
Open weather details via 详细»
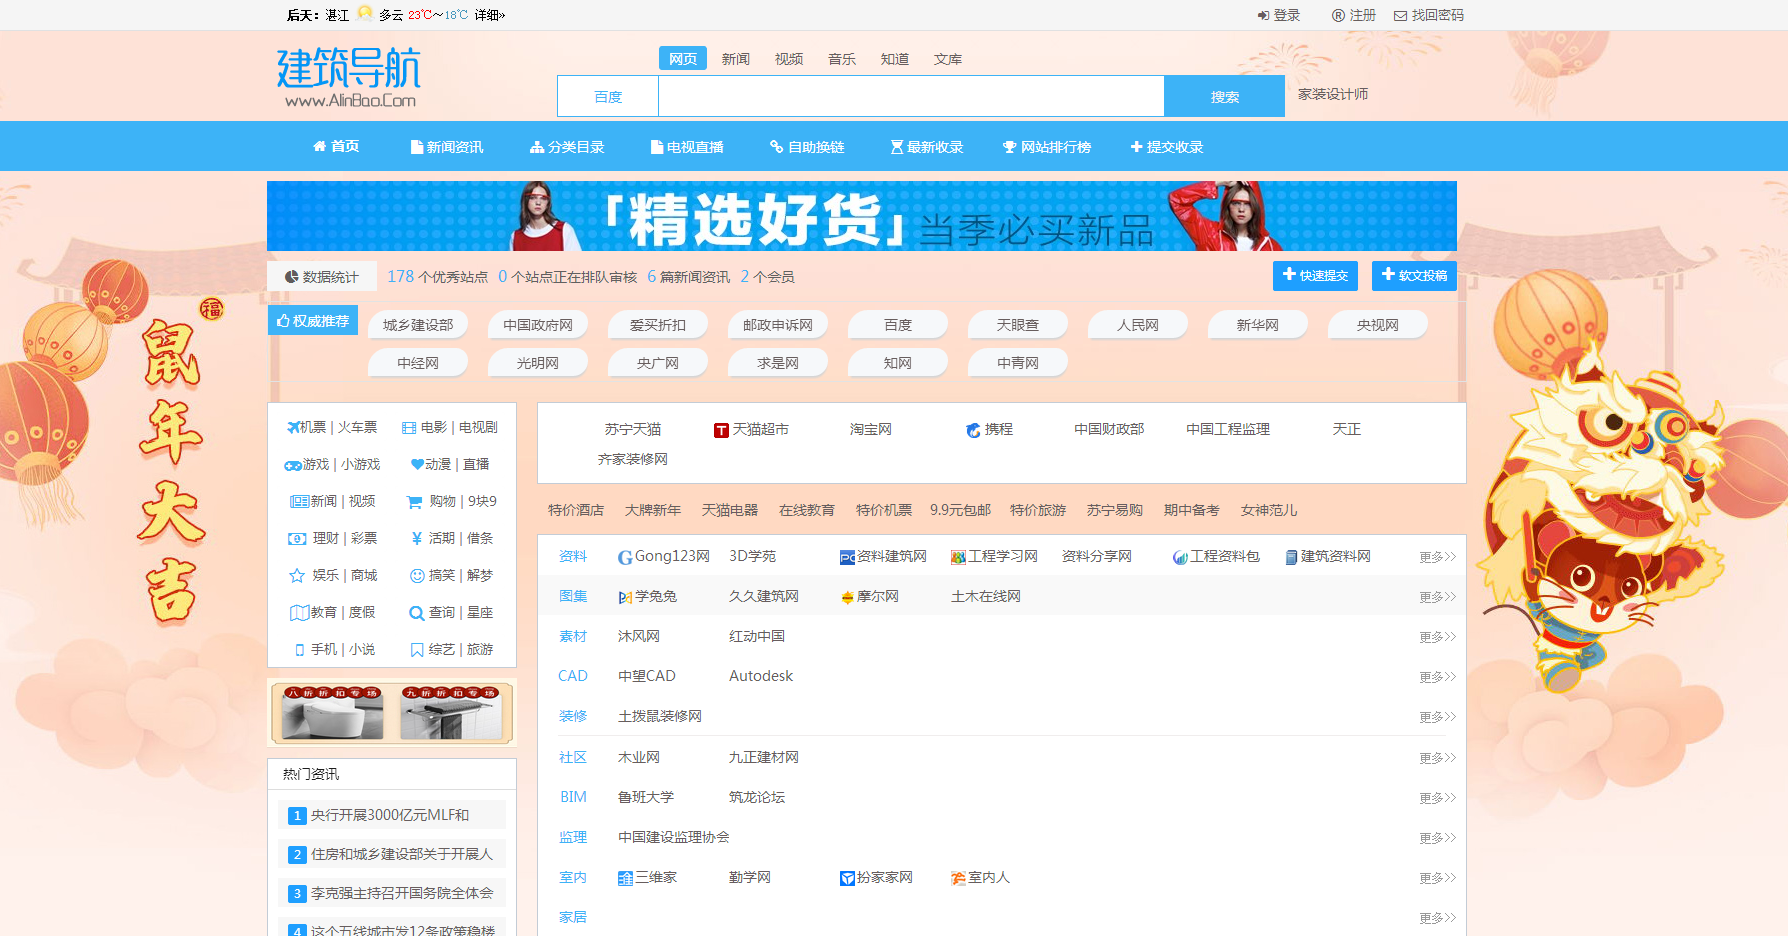click(x=490, y=15)
